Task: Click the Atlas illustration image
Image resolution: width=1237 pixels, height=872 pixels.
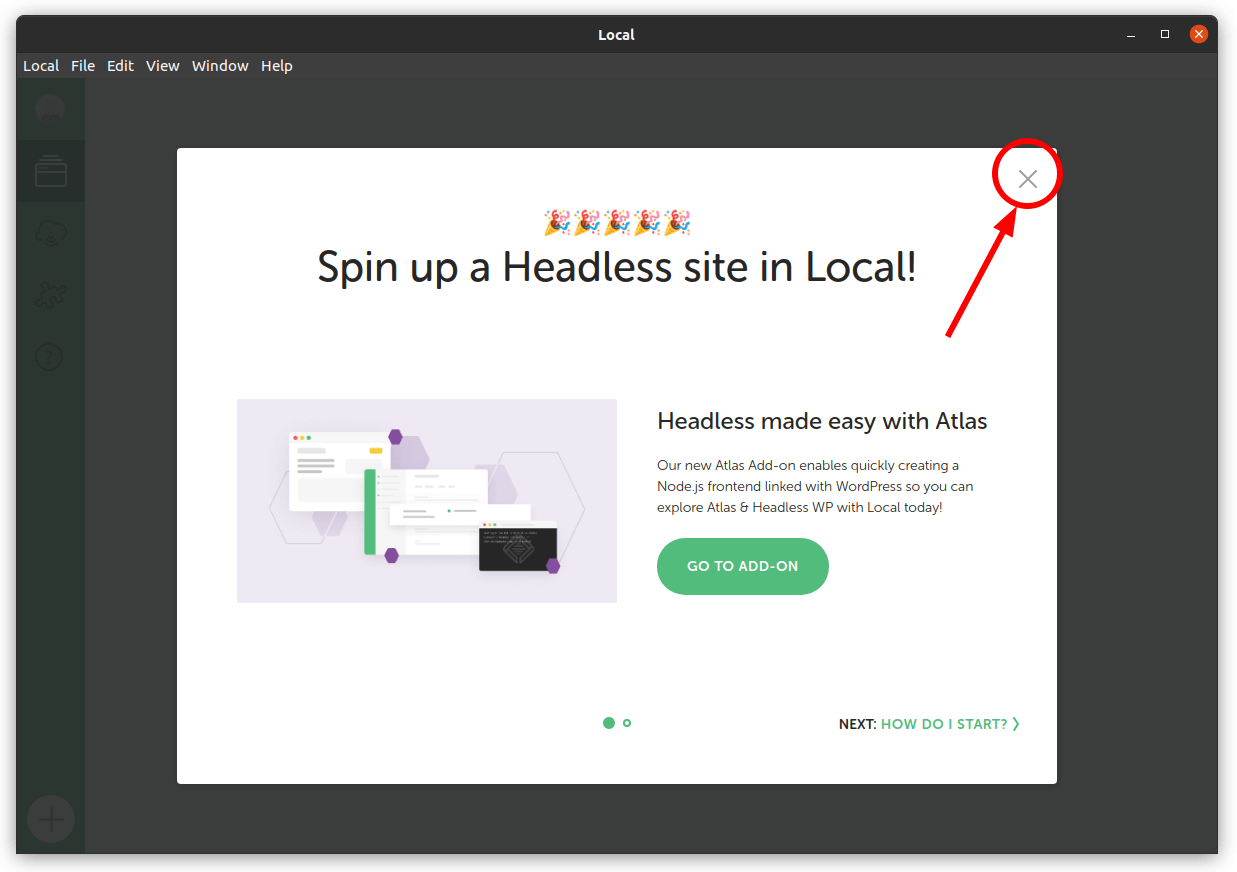Action: click(427, 501)
